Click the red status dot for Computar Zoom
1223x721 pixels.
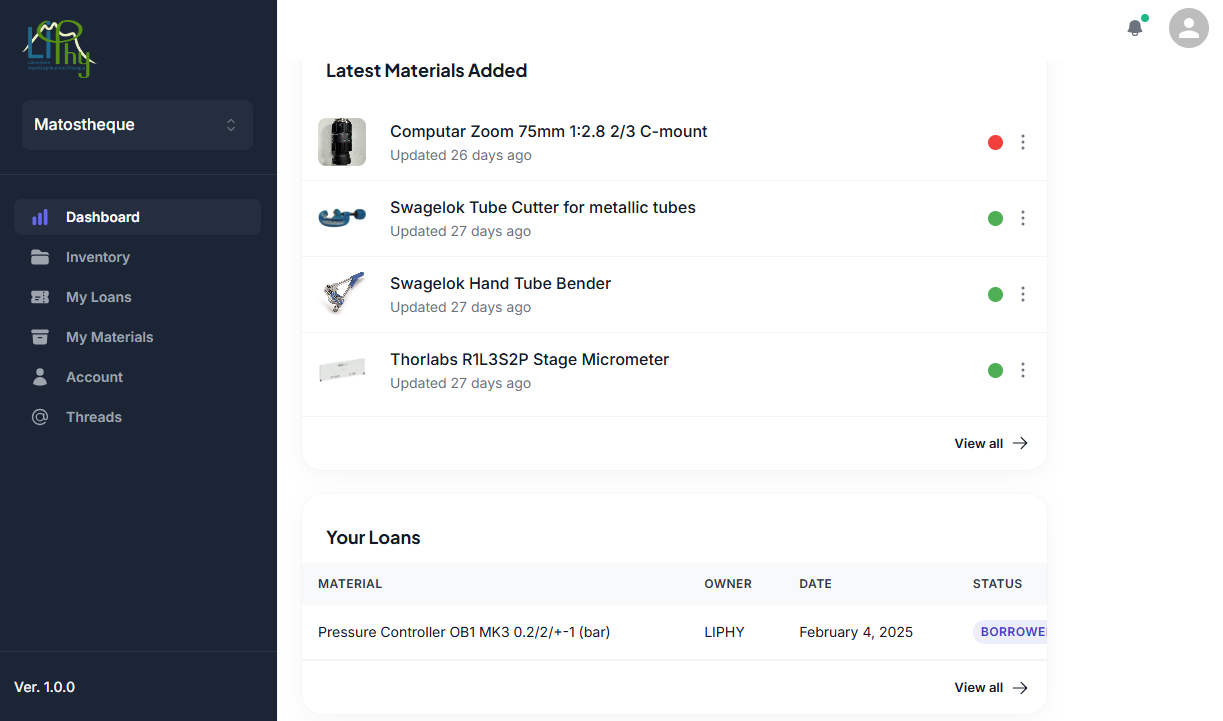click(995, 142)
